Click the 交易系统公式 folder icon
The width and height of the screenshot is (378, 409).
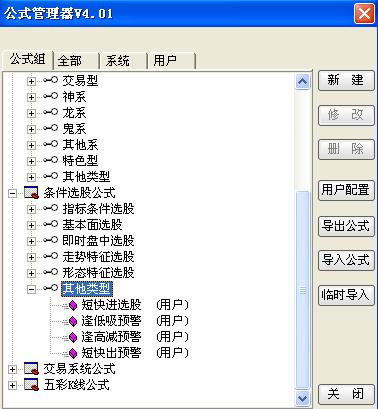pos(31,369)
